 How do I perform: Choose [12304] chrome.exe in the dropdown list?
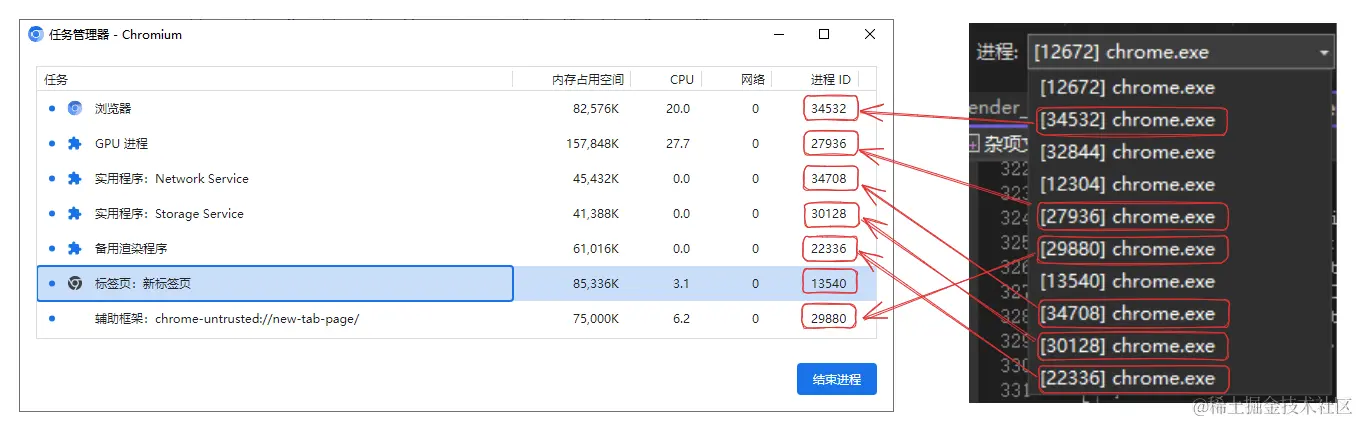(1181, 184)
